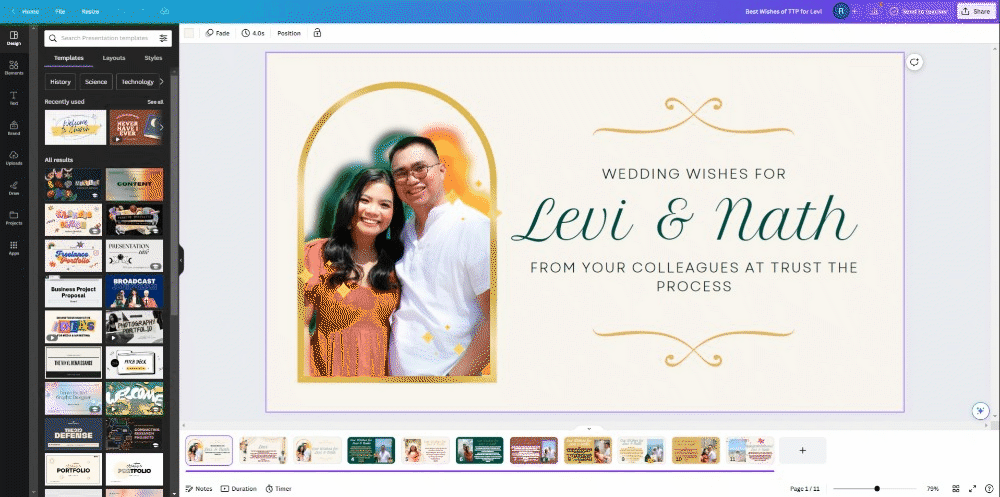
Task: Open the Apps panel
Action: (x=14, y=248)
